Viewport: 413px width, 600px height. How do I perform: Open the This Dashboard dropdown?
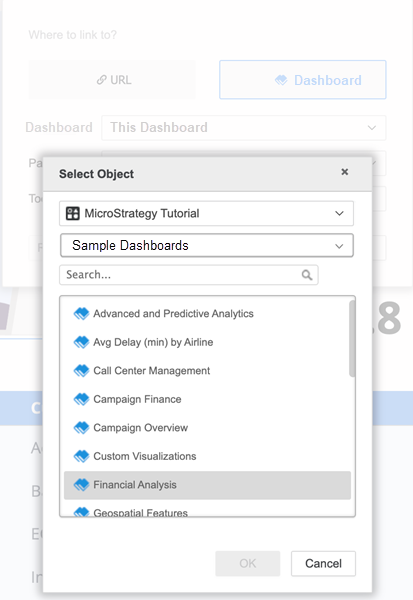coord(243,127)
